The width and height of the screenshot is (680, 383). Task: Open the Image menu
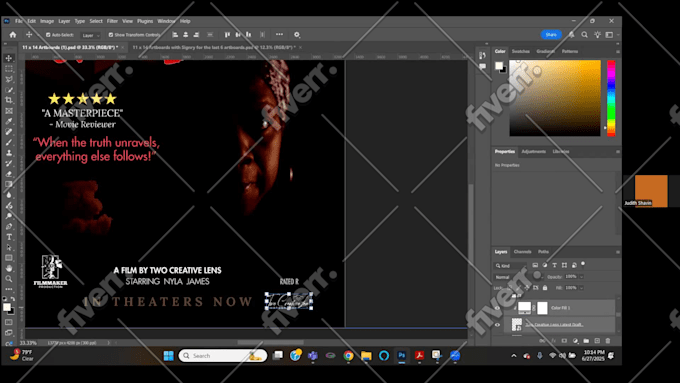47,21
